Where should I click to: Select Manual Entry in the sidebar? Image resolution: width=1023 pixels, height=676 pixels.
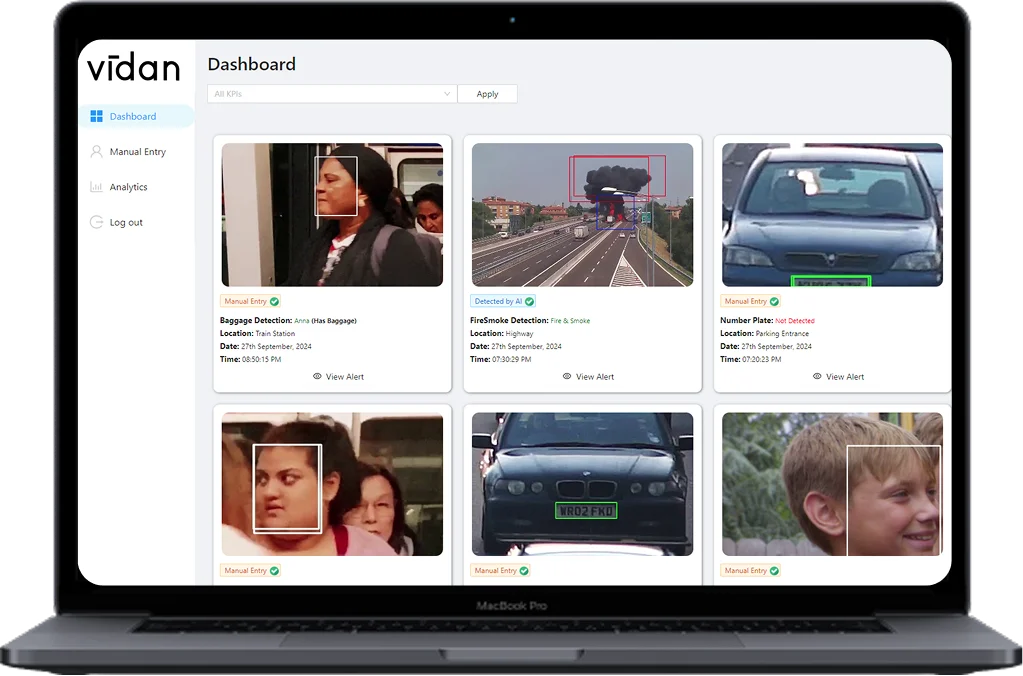pyautogui.click(x=137, y=152)
